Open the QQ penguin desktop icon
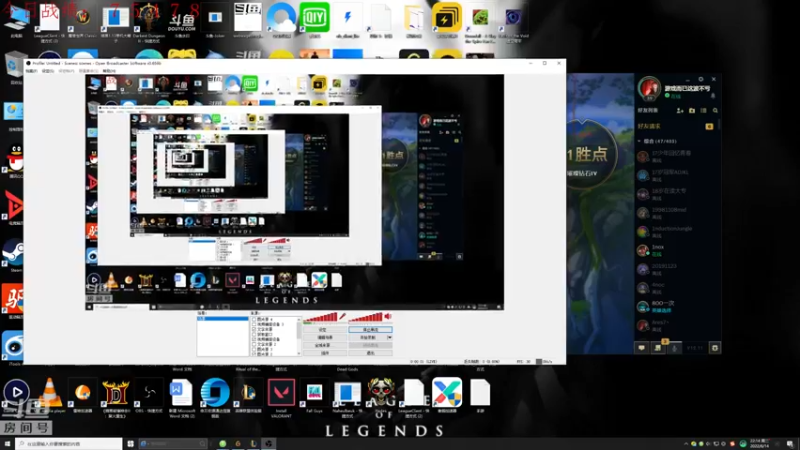The image size is (800, 450). (x=15, y=159)
